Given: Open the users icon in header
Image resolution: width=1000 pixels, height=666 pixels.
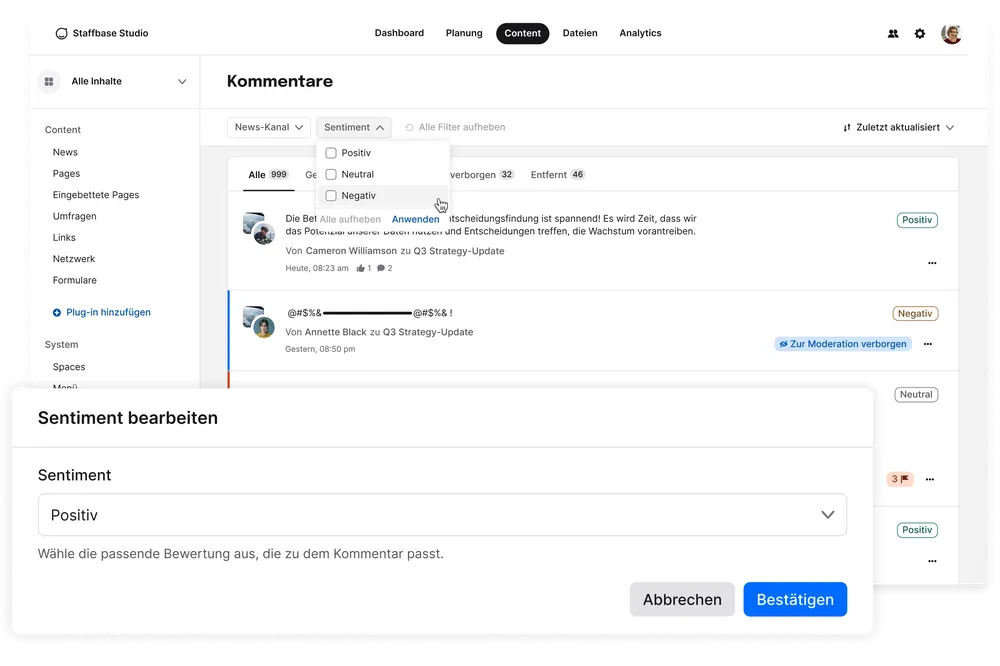Looking at the screenshot, I should [893, 33].
